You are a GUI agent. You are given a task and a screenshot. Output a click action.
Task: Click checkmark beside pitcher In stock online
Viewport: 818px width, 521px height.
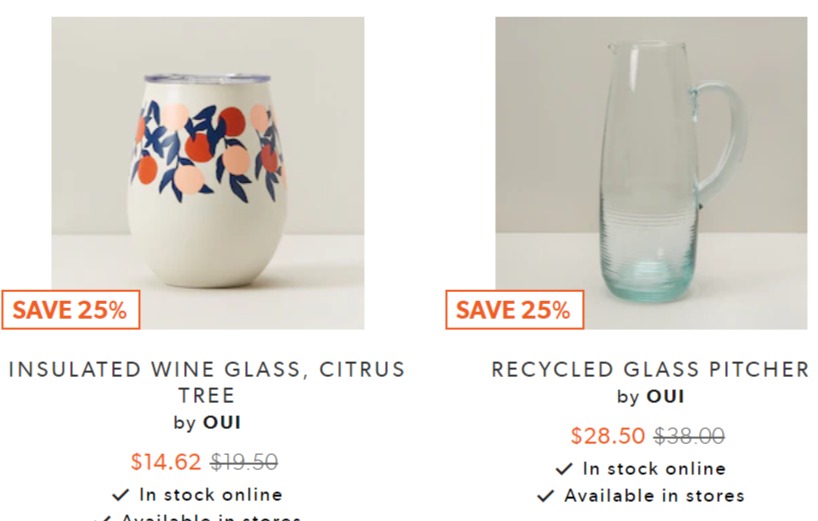click(x=564, y=469)
